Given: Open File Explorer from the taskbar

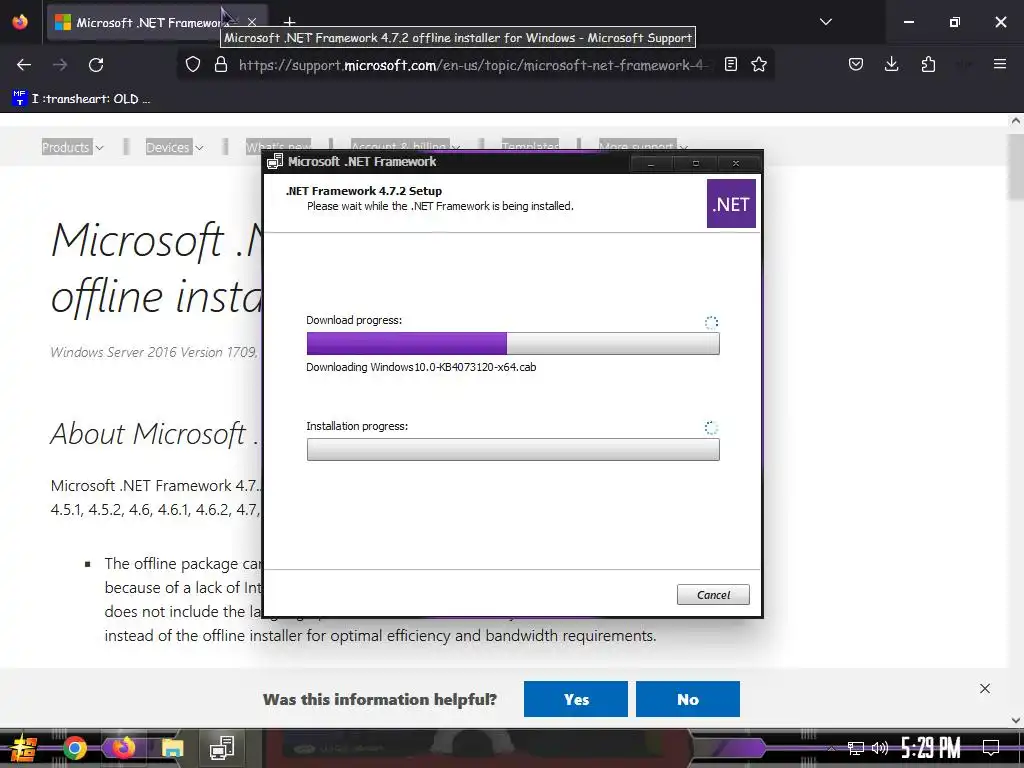Looking at the screenshot, I should pyautogui.click(x=172, y=749).
